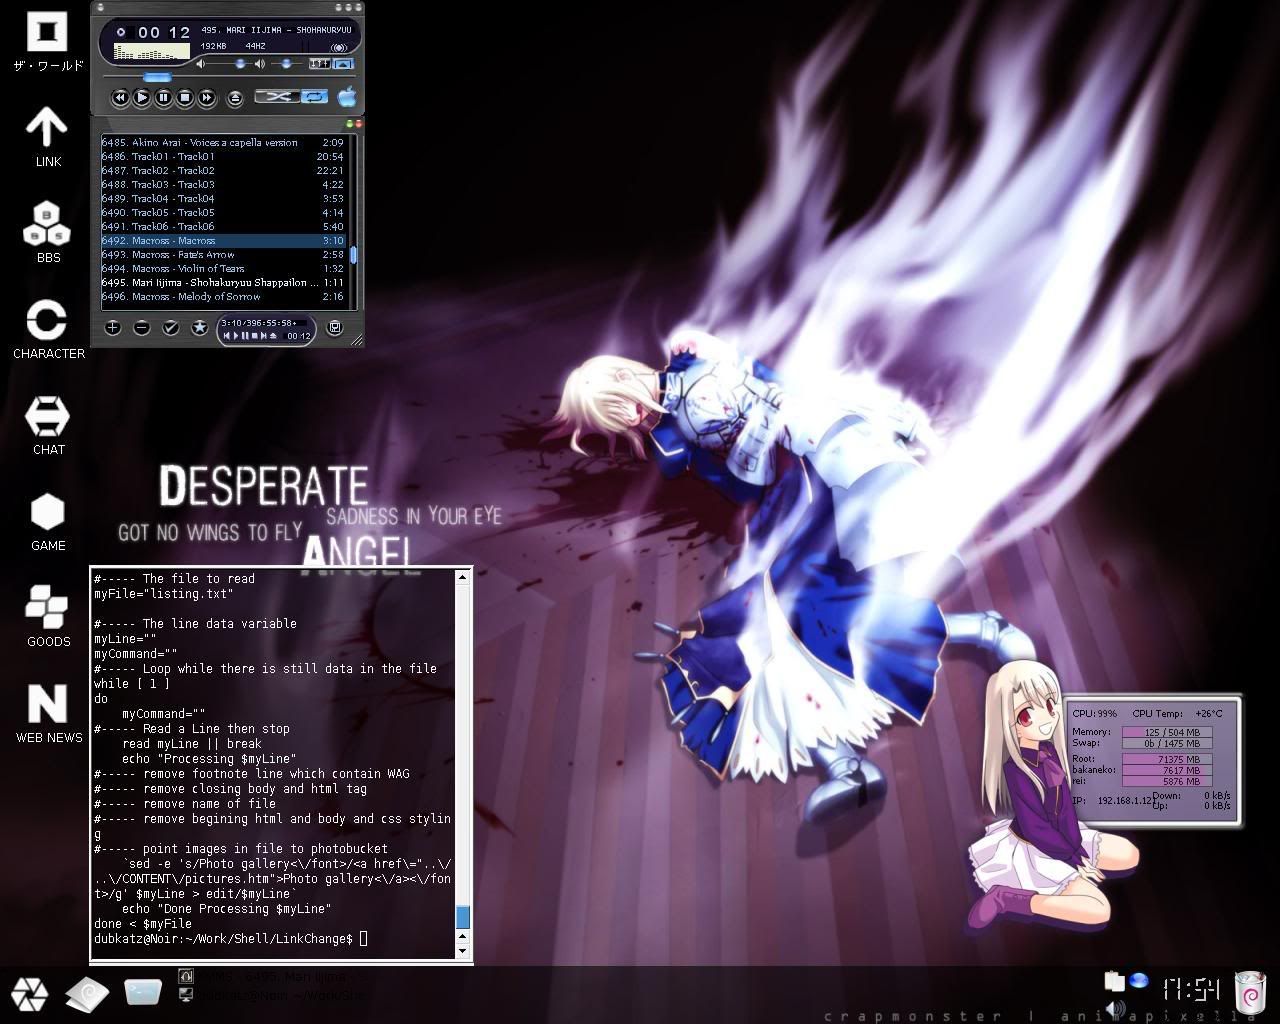The width and height of the screenshot is (1280, 1024).
Task: Click the balance slider knob
Action: 286,64
